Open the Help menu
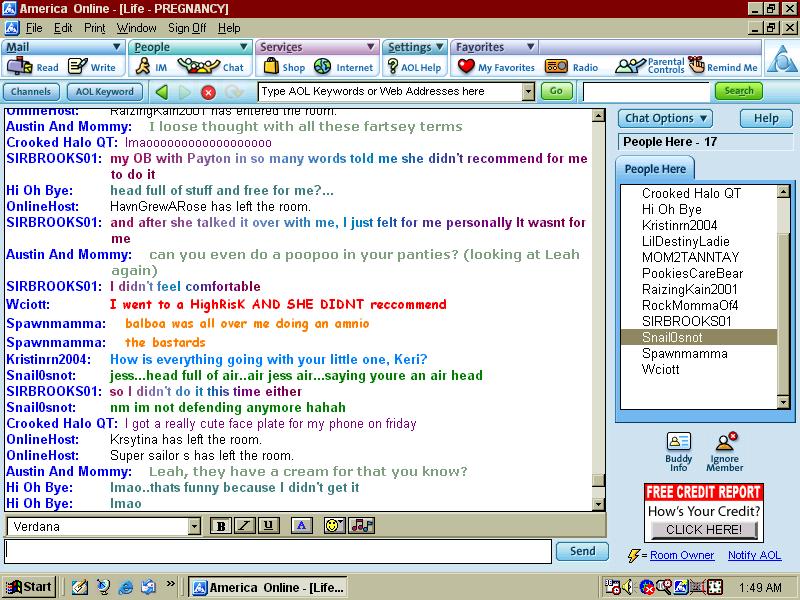This screenshot has height=600, width=800. click(229, 28)
